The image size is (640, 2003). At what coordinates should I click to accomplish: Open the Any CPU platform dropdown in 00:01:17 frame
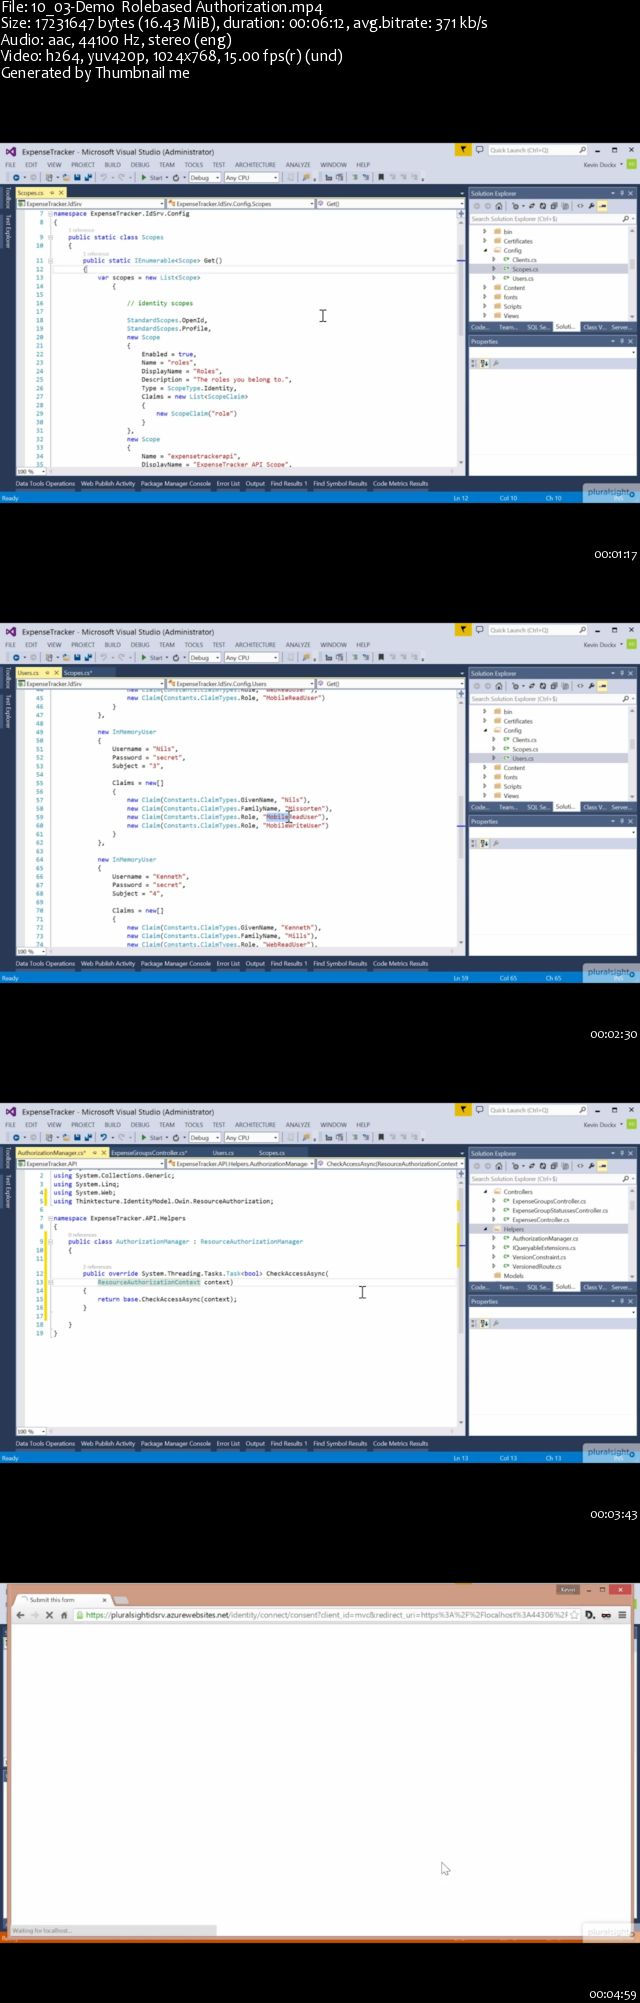251,178
